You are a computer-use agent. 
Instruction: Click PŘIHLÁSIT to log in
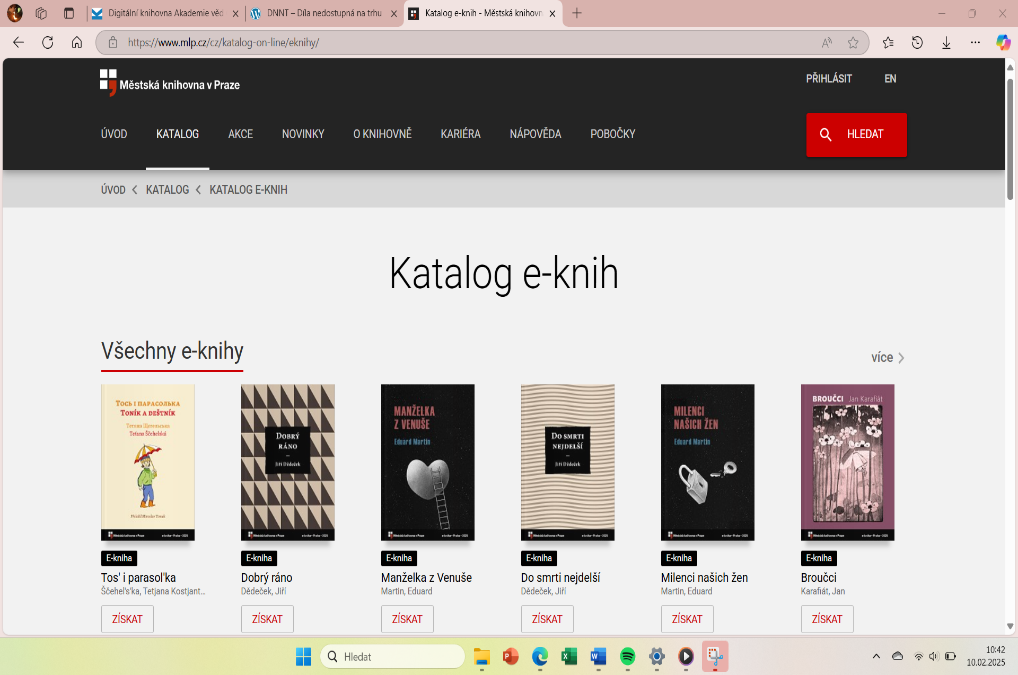coord(829,79)
